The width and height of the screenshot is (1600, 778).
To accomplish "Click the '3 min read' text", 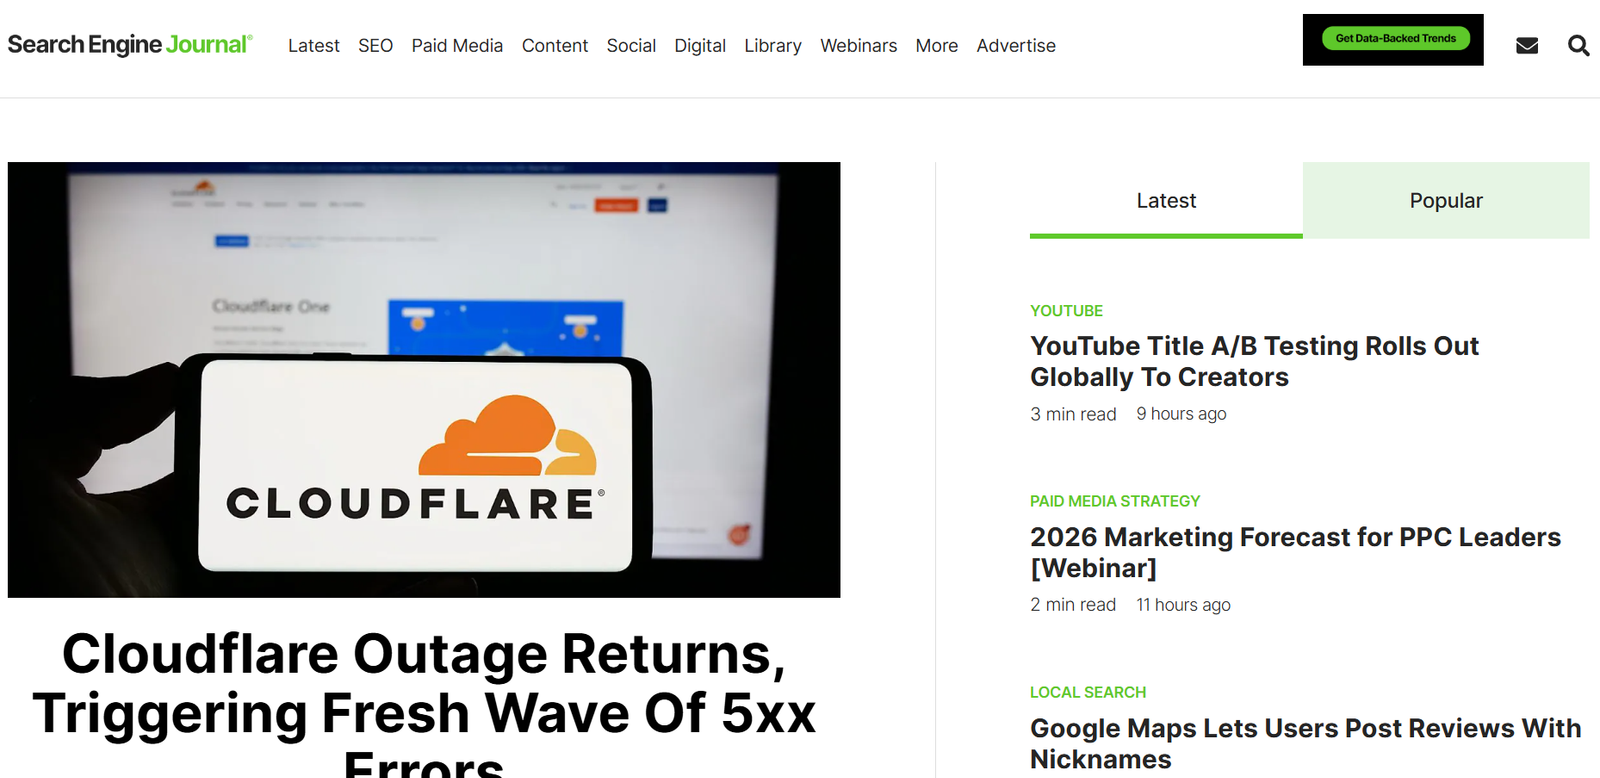I will click(x=1073, y=414).
